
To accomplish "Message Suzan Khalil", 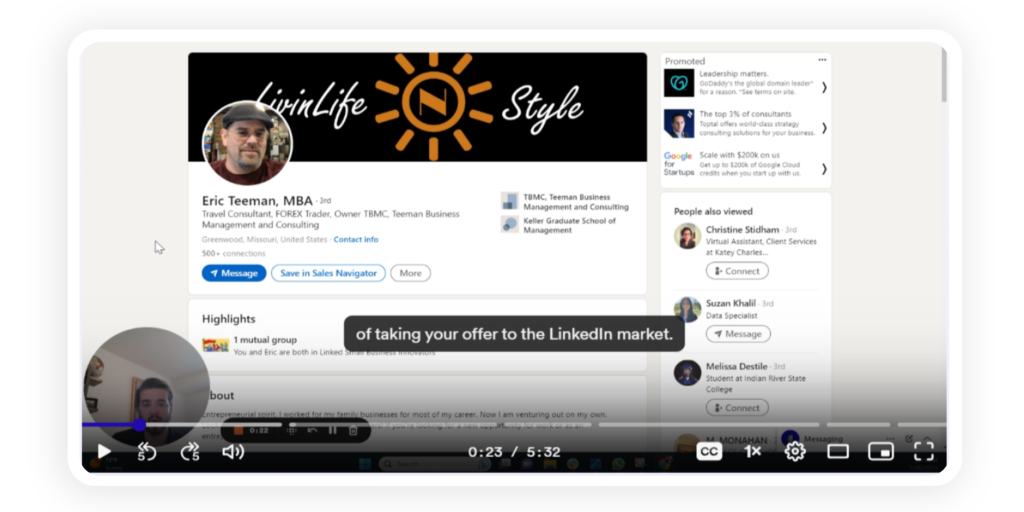I will coord(737,334).
